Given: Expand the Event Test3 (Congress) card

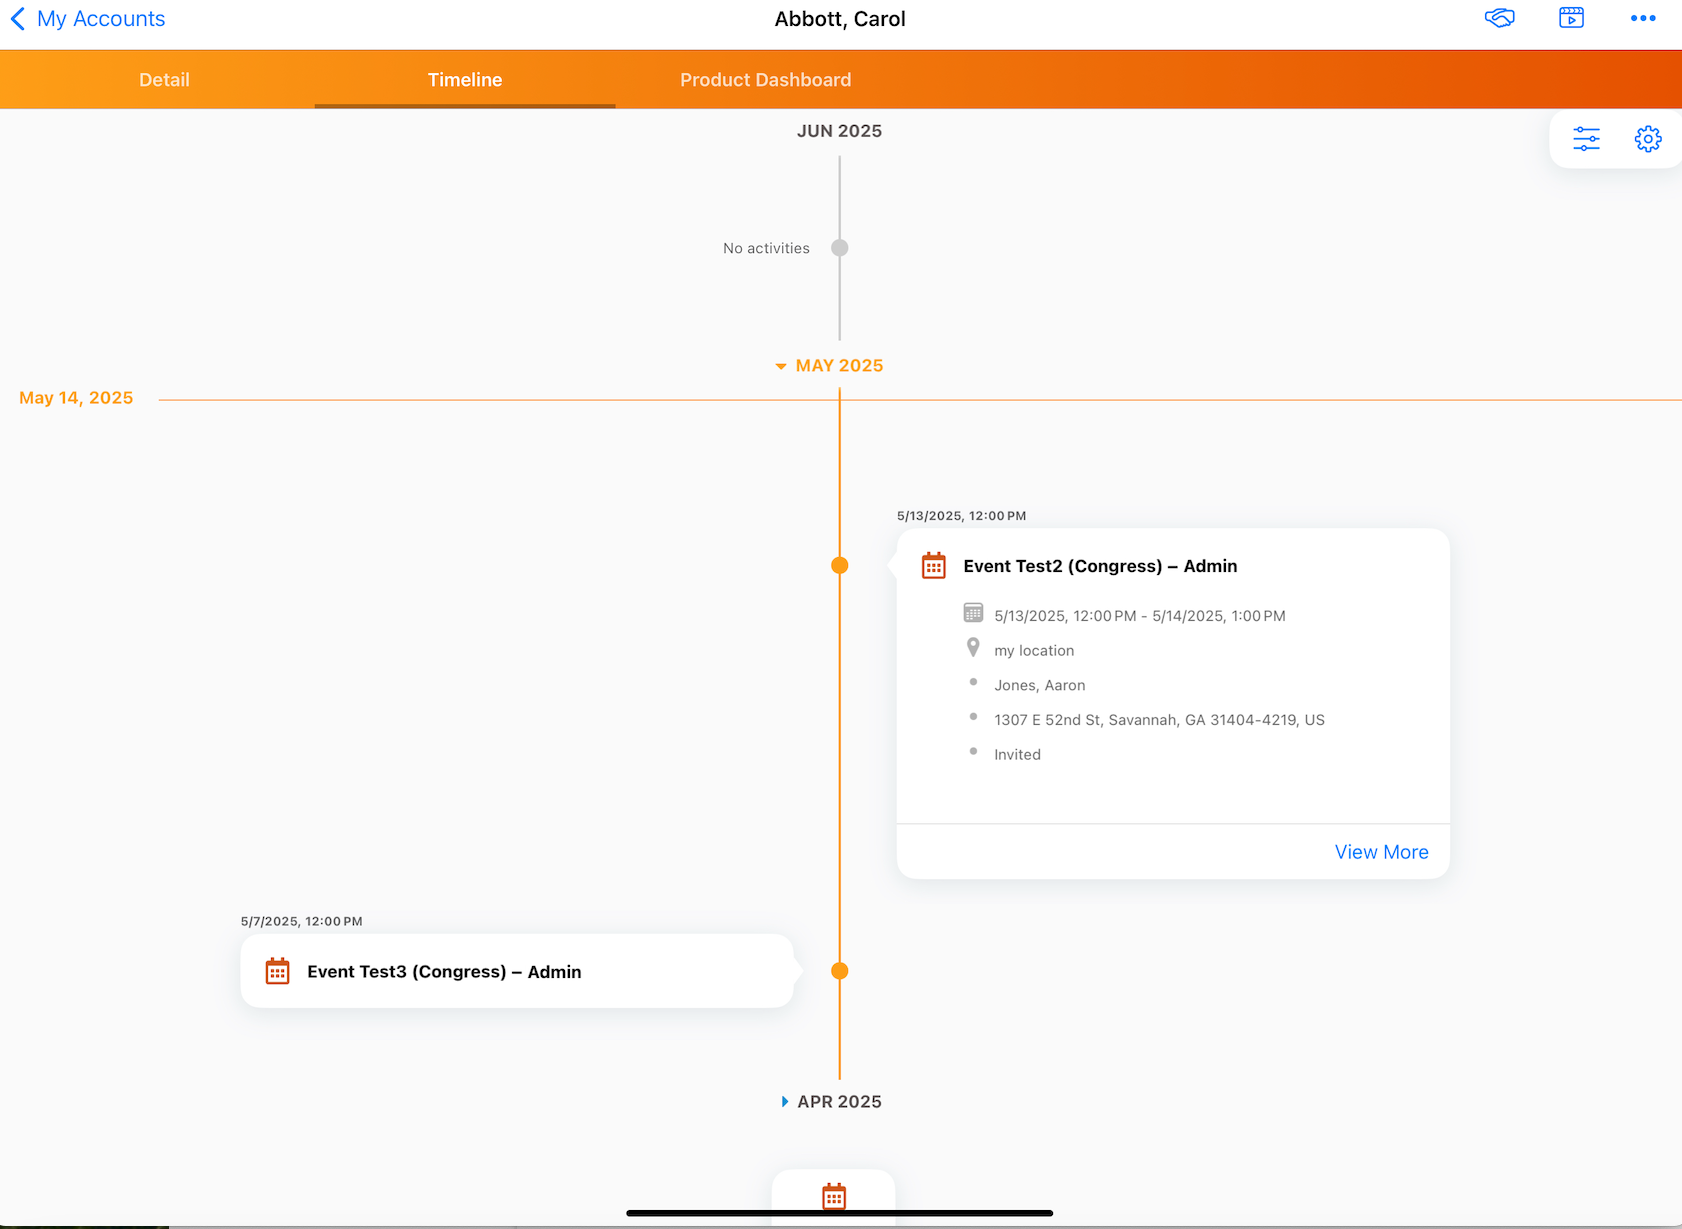Looking at the screenshot, I should (x=516, y=971).
